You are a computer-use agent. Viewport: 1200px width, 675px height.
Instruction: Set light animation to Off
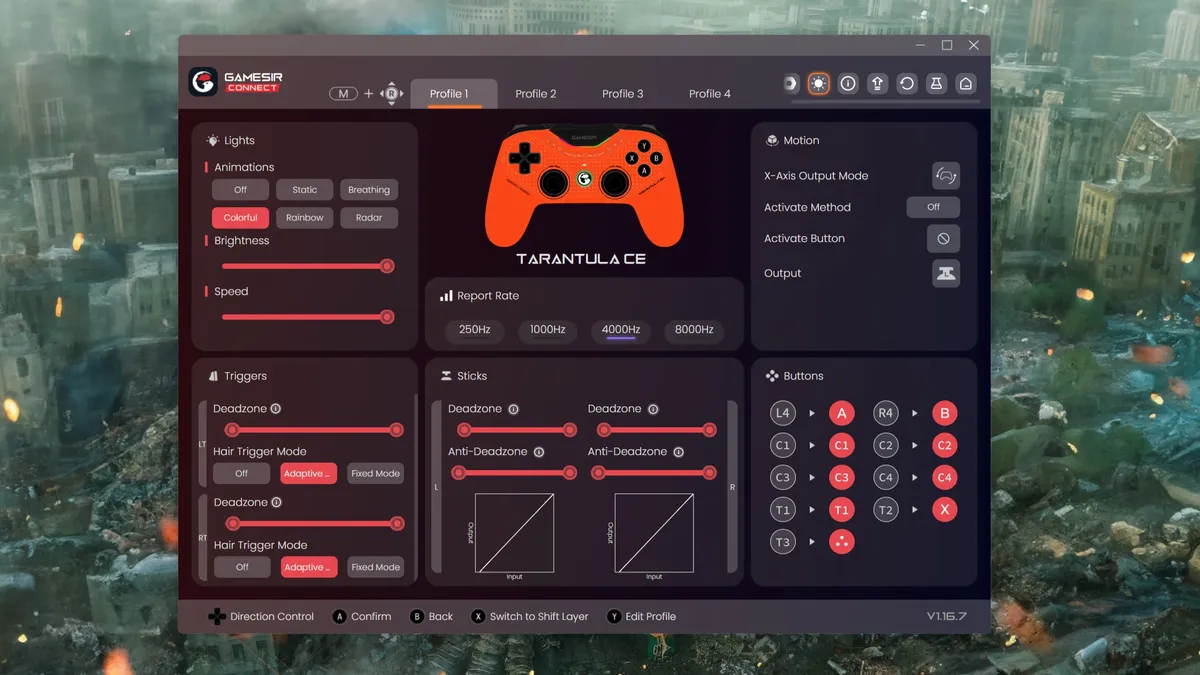(241, 190)
